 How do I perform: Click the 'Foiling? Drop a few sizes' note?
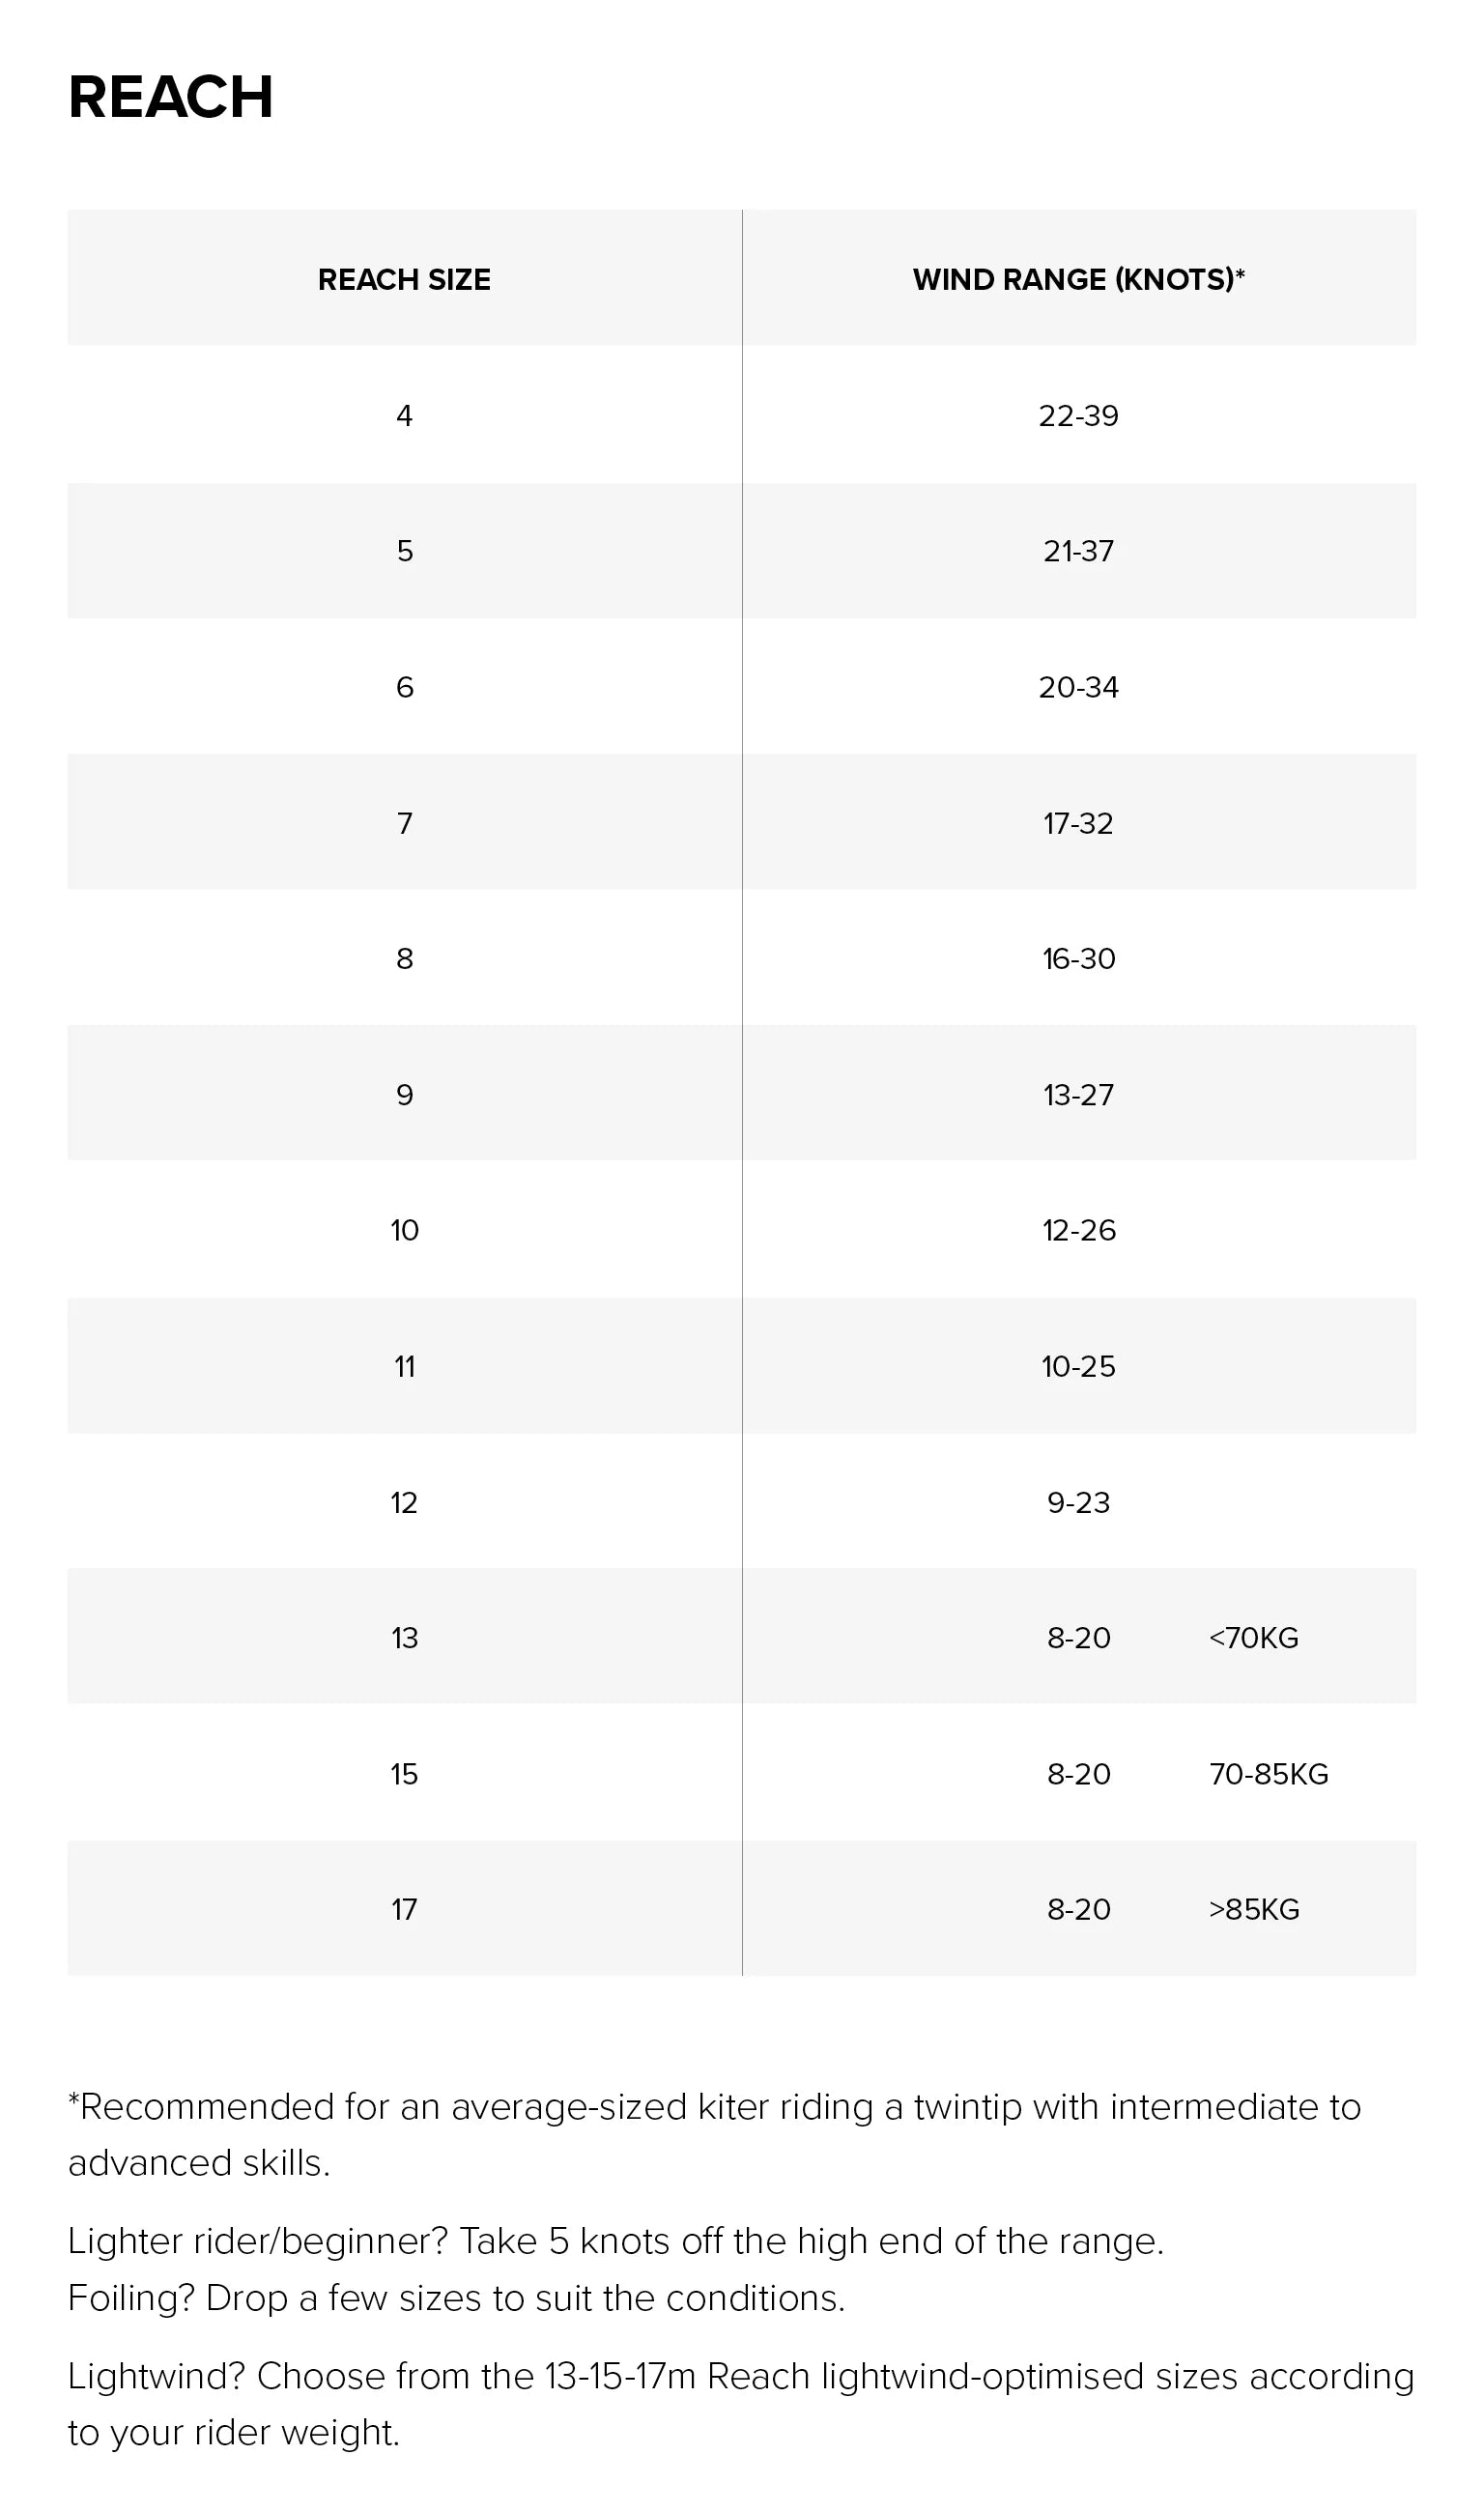point(456,2299)
